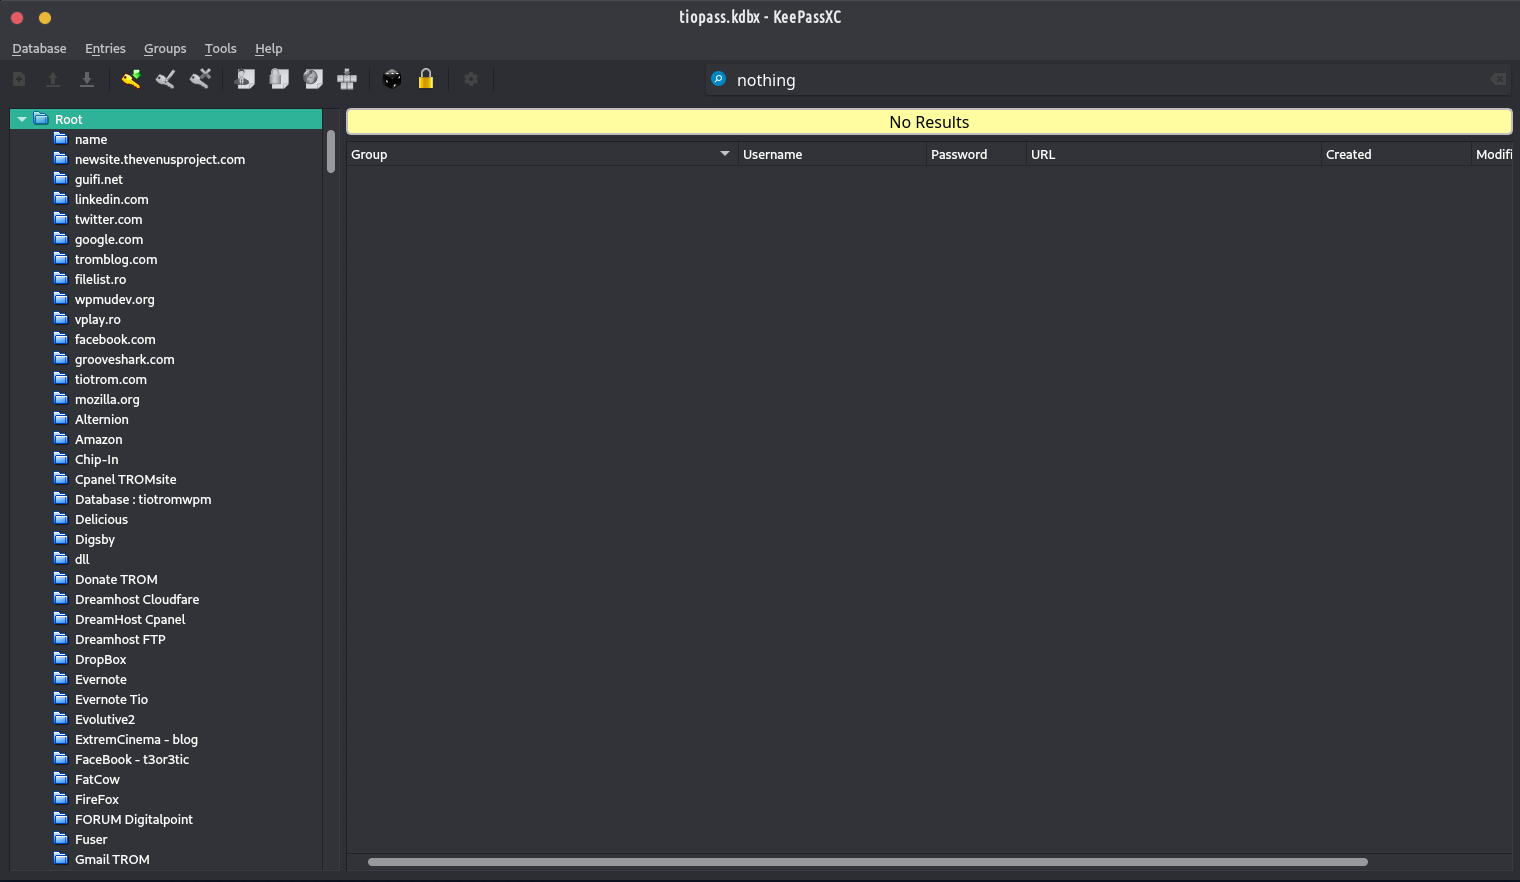Clear the search field text
Image resolution: width=1520 pixels, height=882 pixels.
[x=1497, y=79]
